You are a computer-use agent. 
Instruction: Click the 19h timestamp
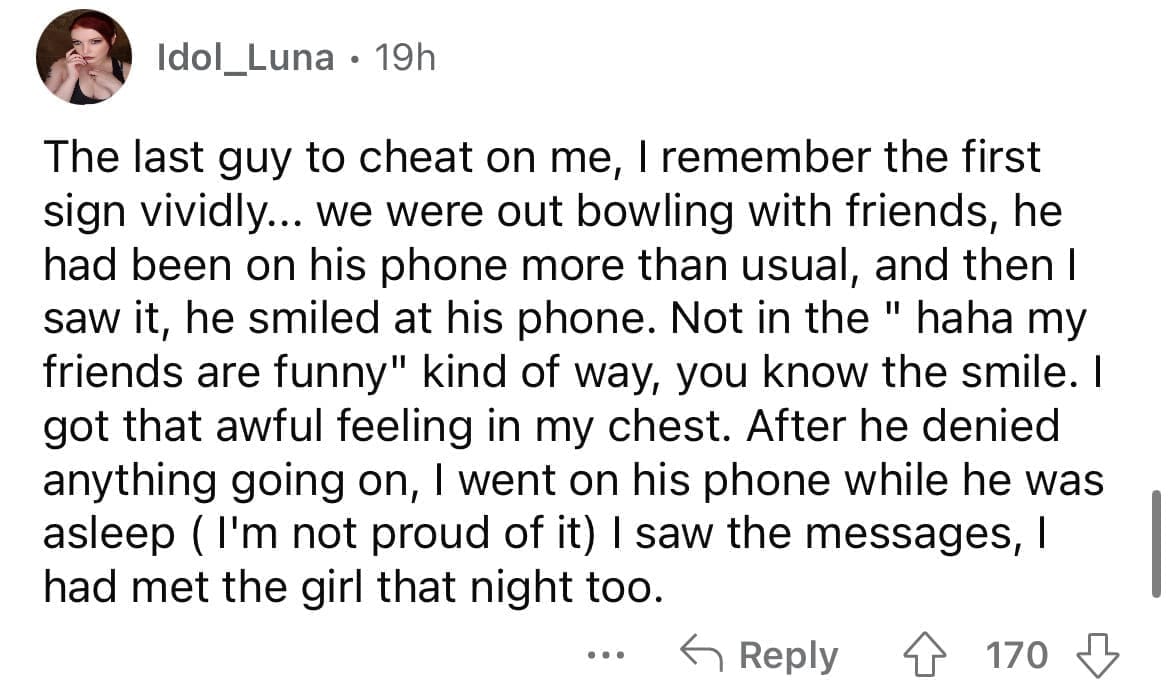point(403,59)
